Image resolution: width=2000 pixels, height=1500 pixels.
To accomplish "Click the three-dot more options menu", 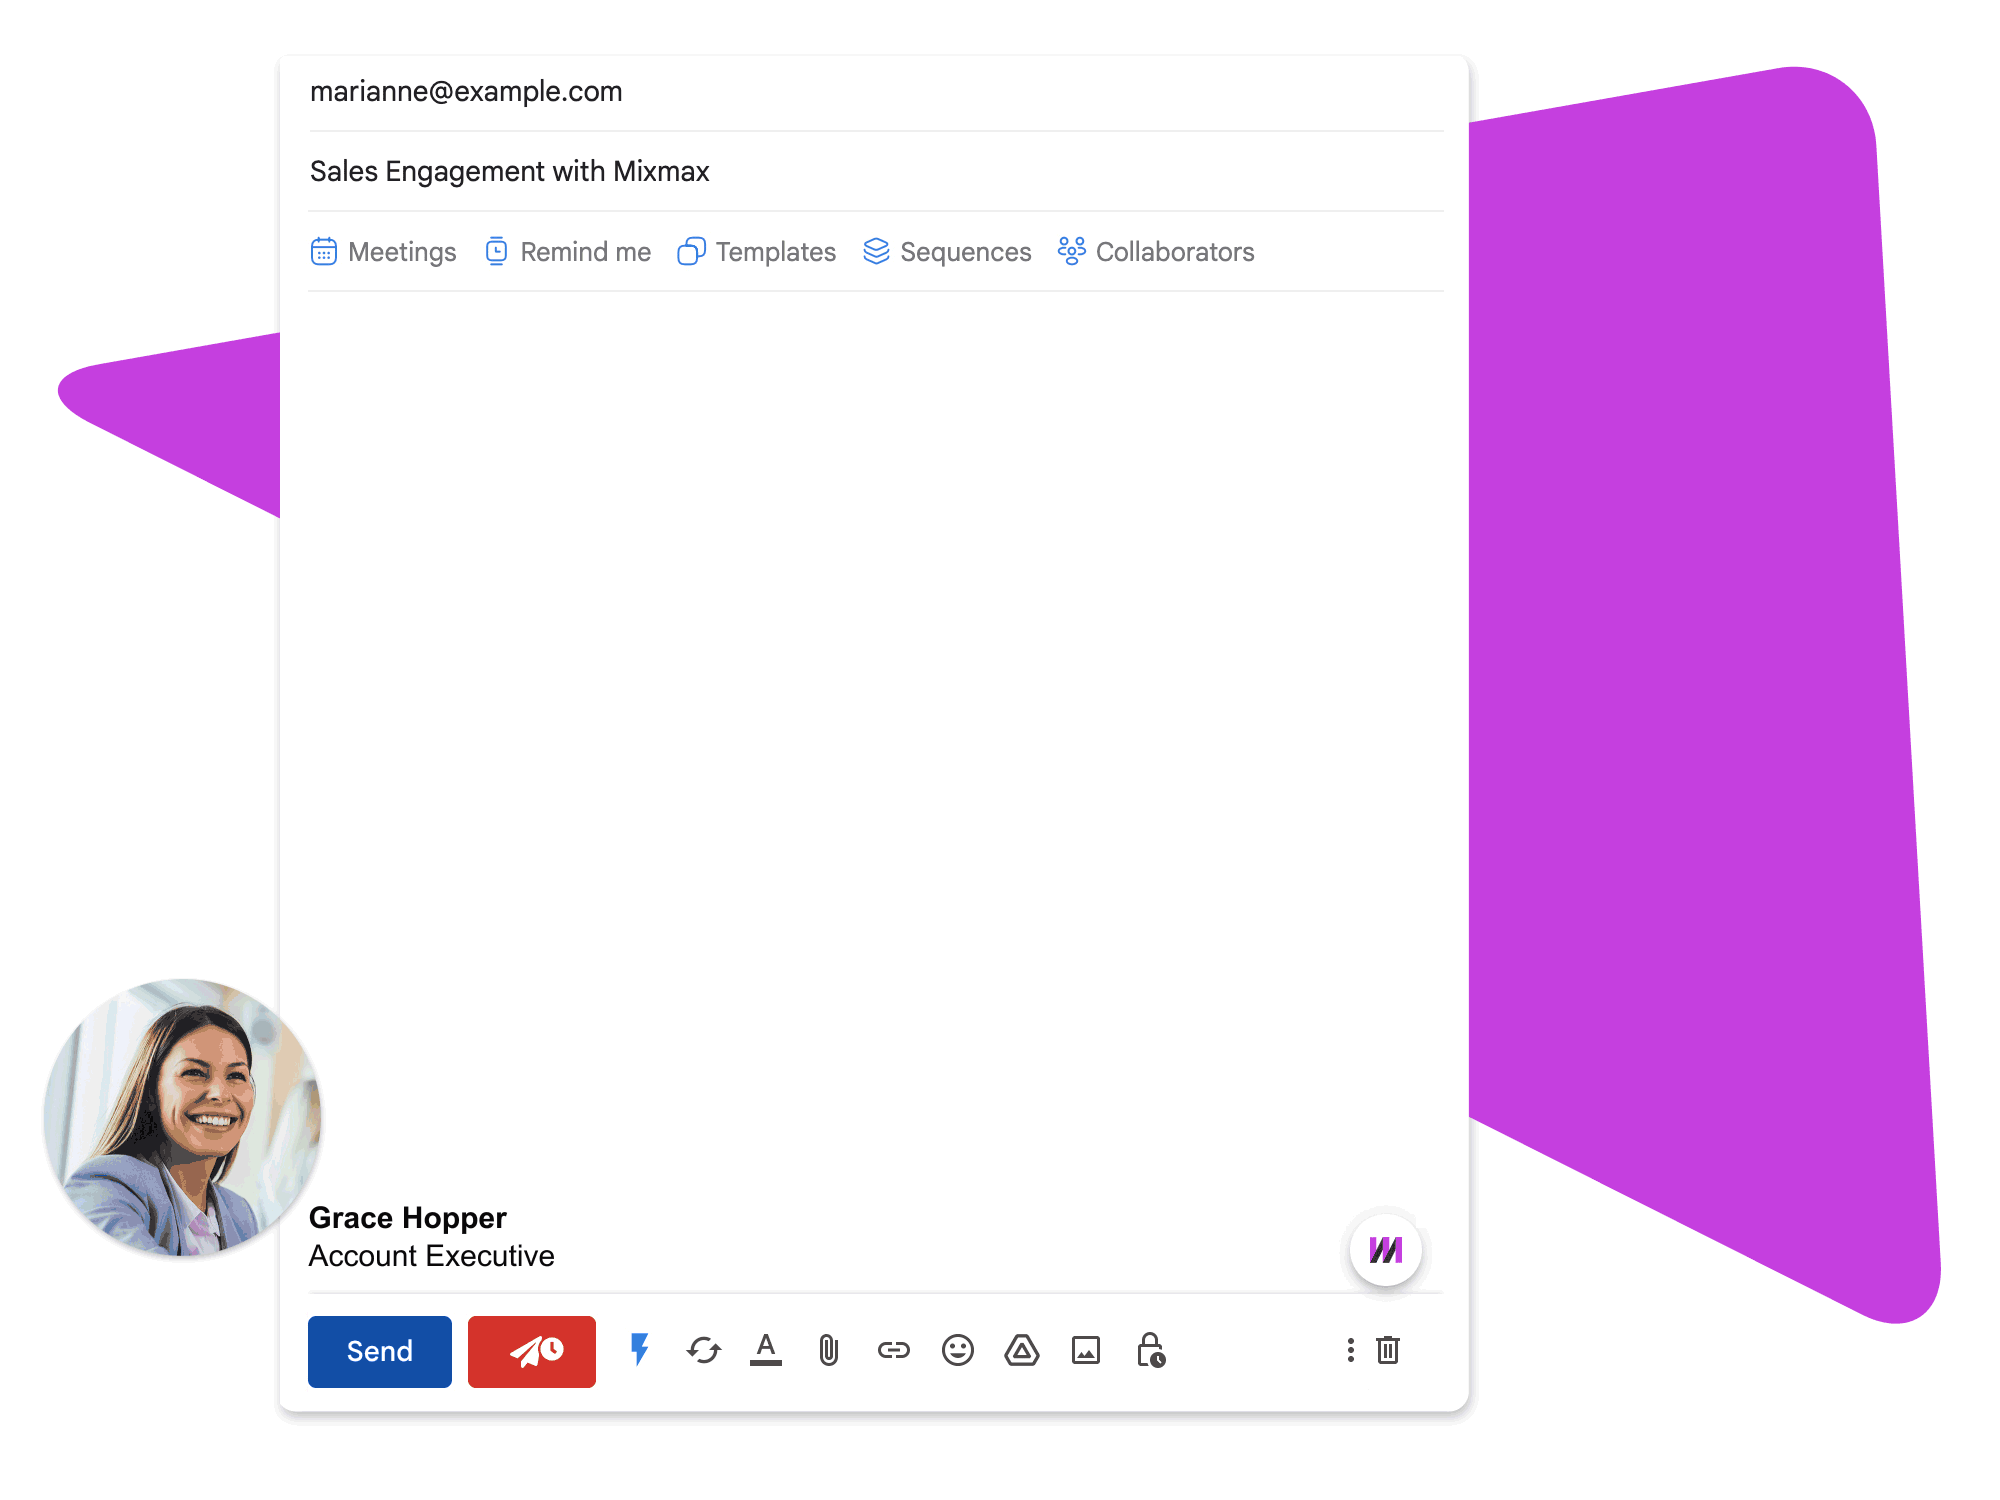I will 1346,1350.
